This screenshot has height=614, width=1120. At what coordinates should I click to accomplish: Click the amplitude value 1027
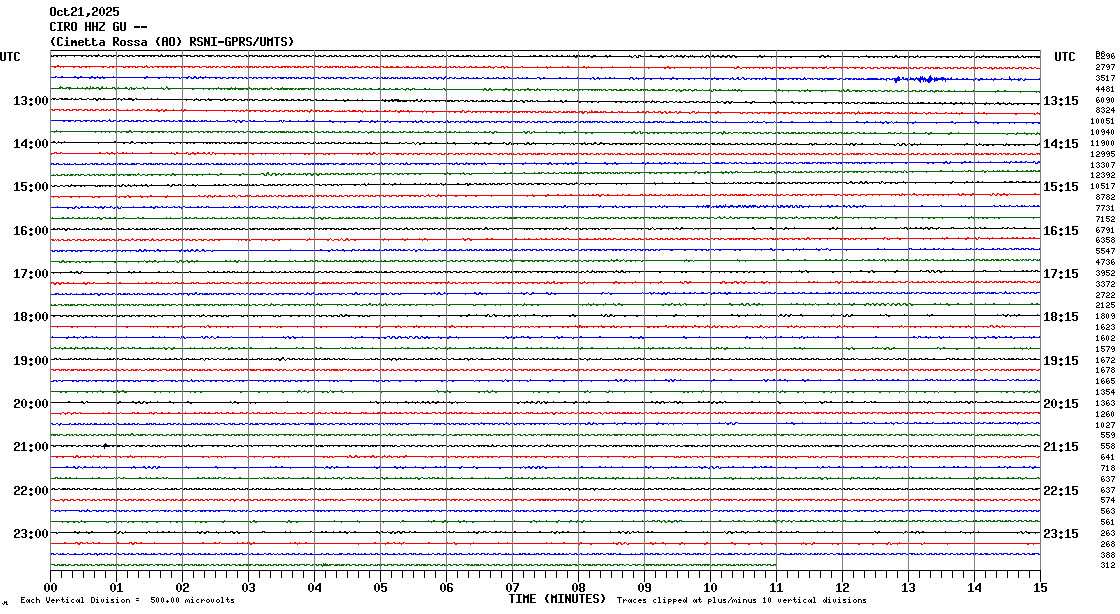[x=1105, y=426]
